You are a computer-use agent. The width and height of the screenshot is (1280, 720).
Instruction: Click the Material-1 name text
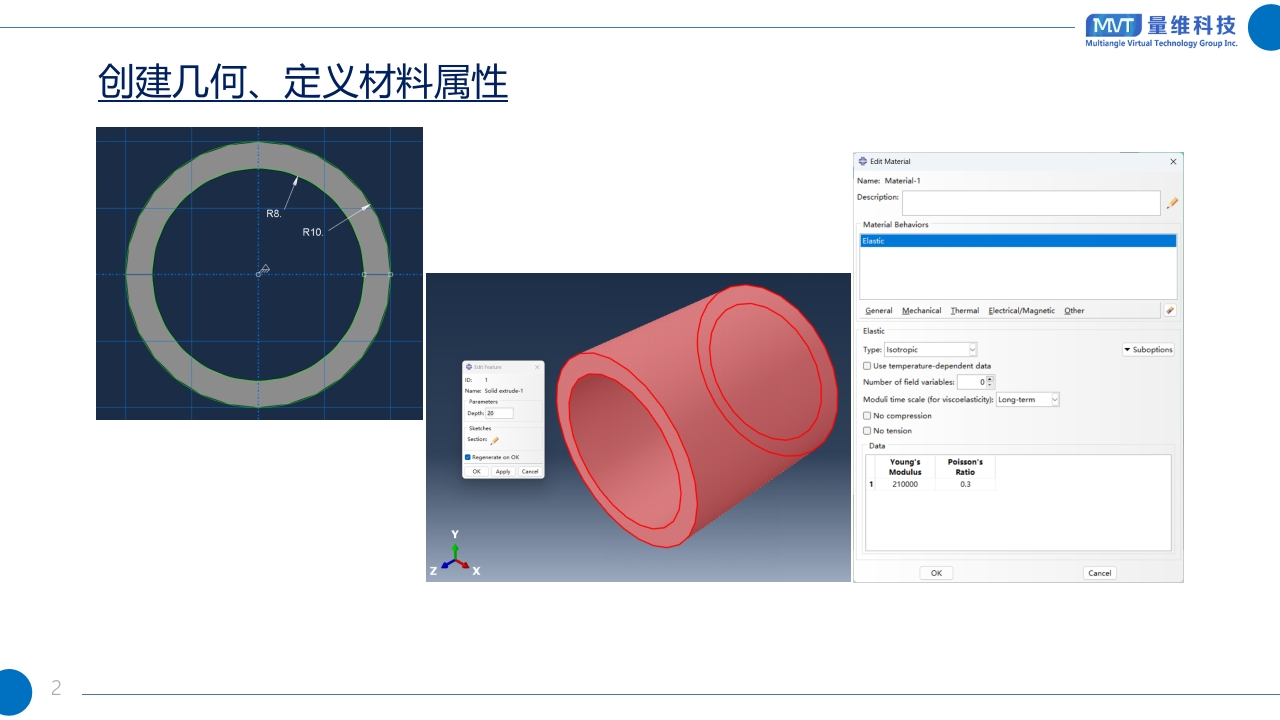903,181
